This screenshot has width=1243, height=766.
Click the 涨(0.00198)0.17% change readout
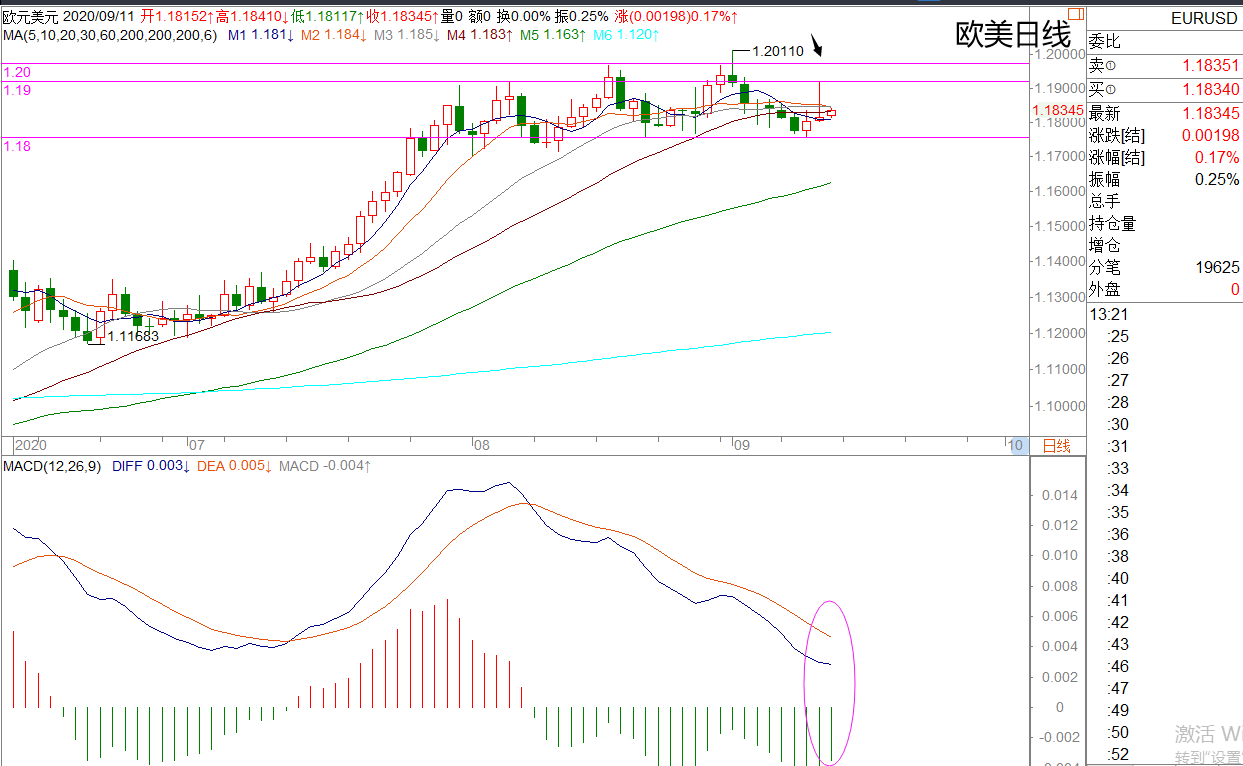tap(677, 17)
